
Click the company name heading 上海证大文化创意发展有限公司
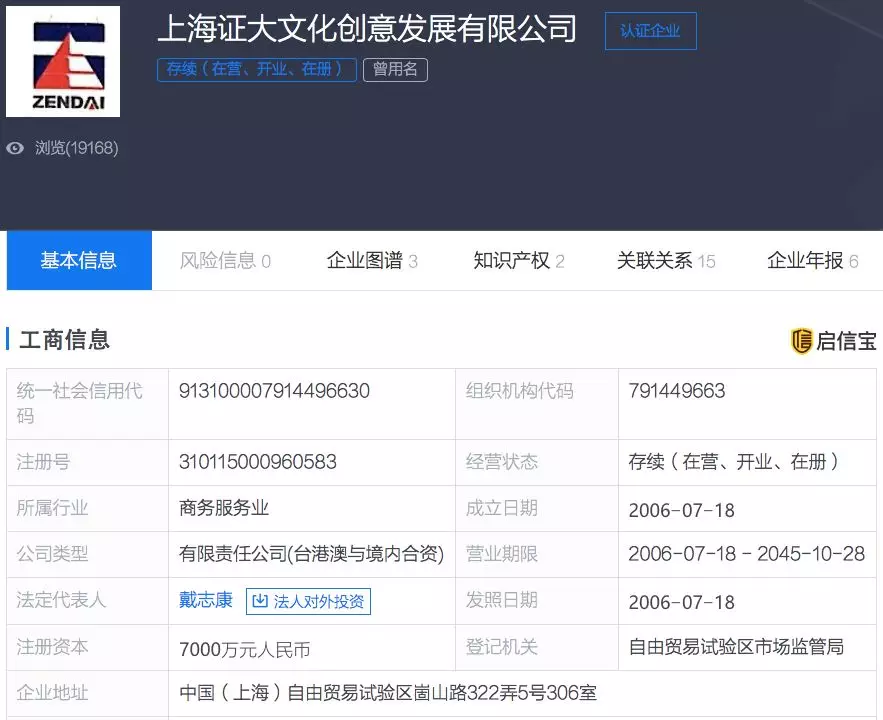(x=367, y=28)
